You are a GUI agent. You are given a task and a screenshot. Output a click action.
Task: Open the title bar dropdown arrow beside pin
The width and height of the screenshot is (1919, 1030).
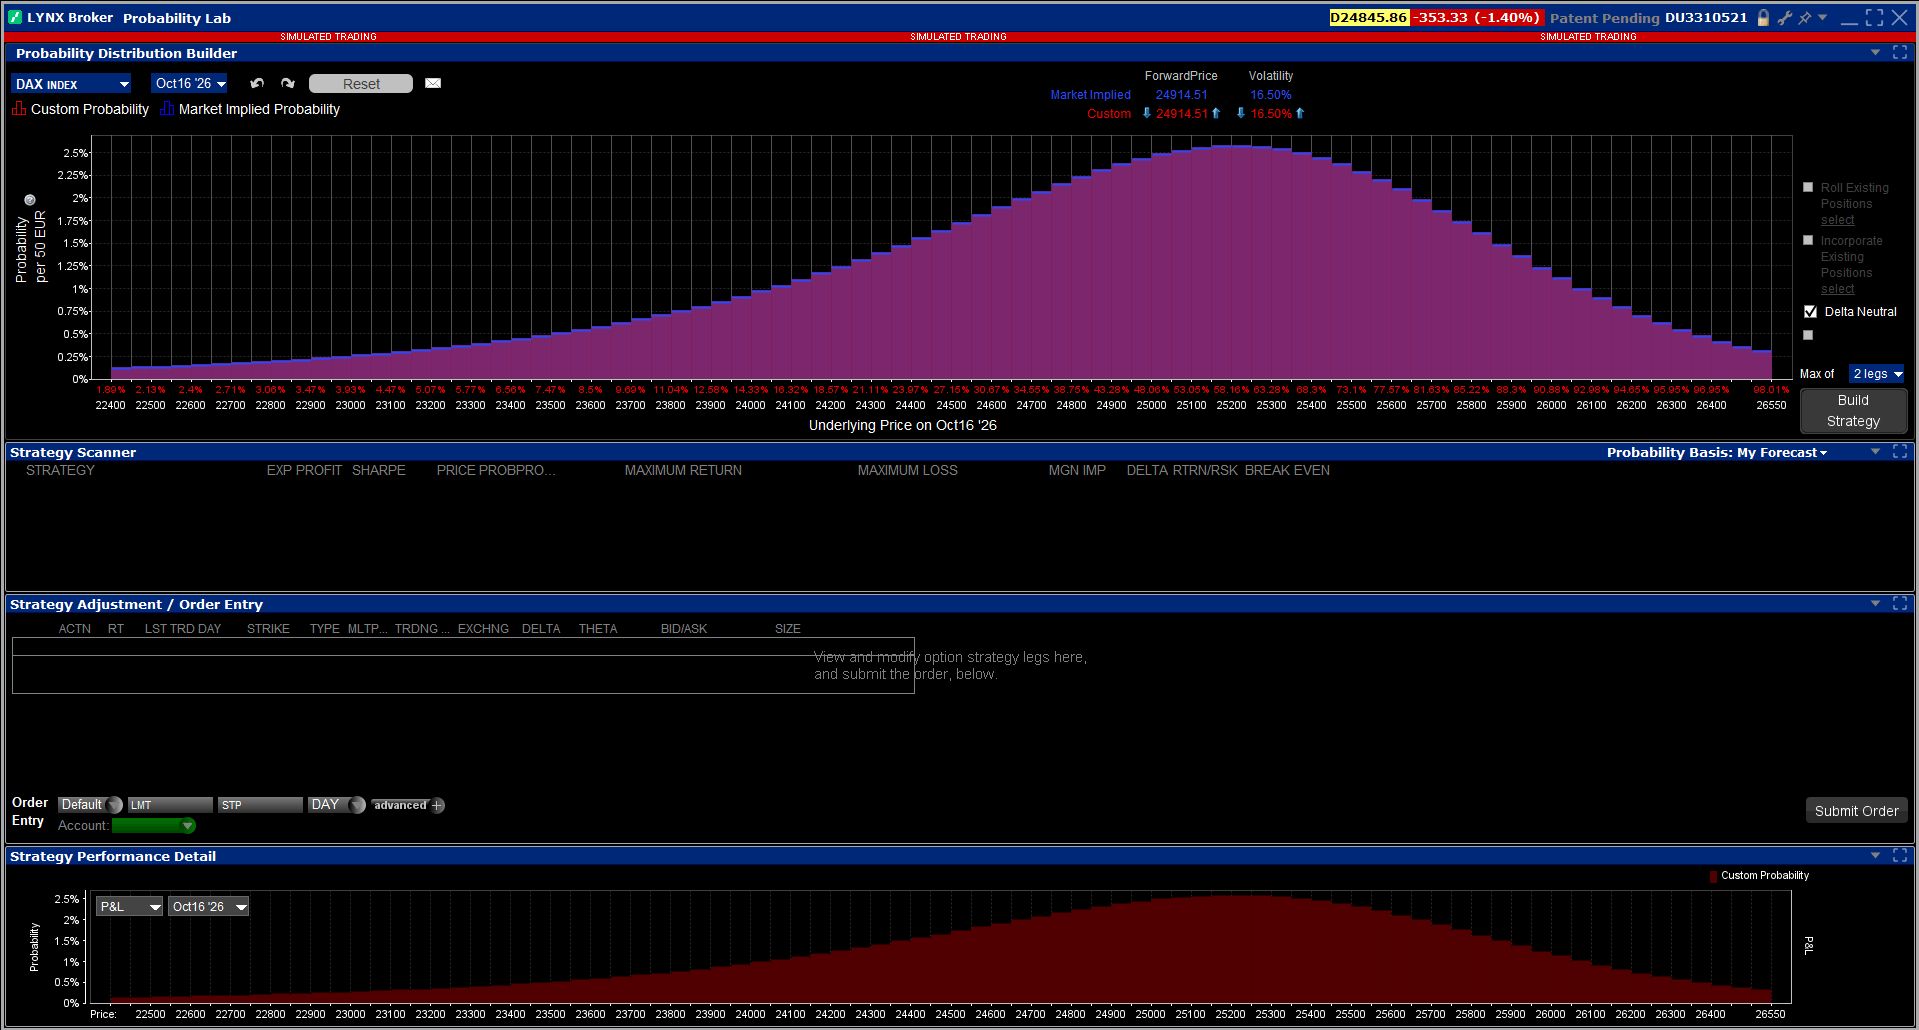coord(1823,17)
